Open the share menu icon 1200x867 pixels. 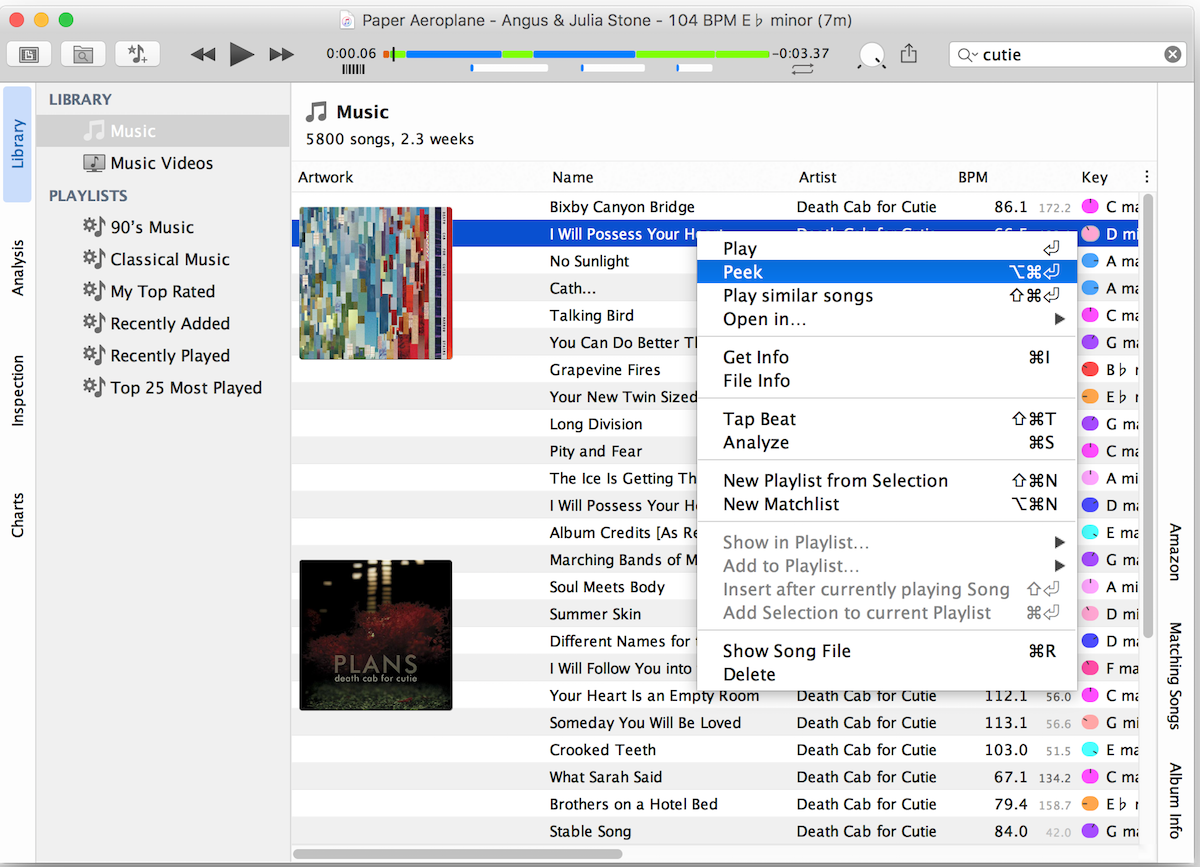(908, 53)
